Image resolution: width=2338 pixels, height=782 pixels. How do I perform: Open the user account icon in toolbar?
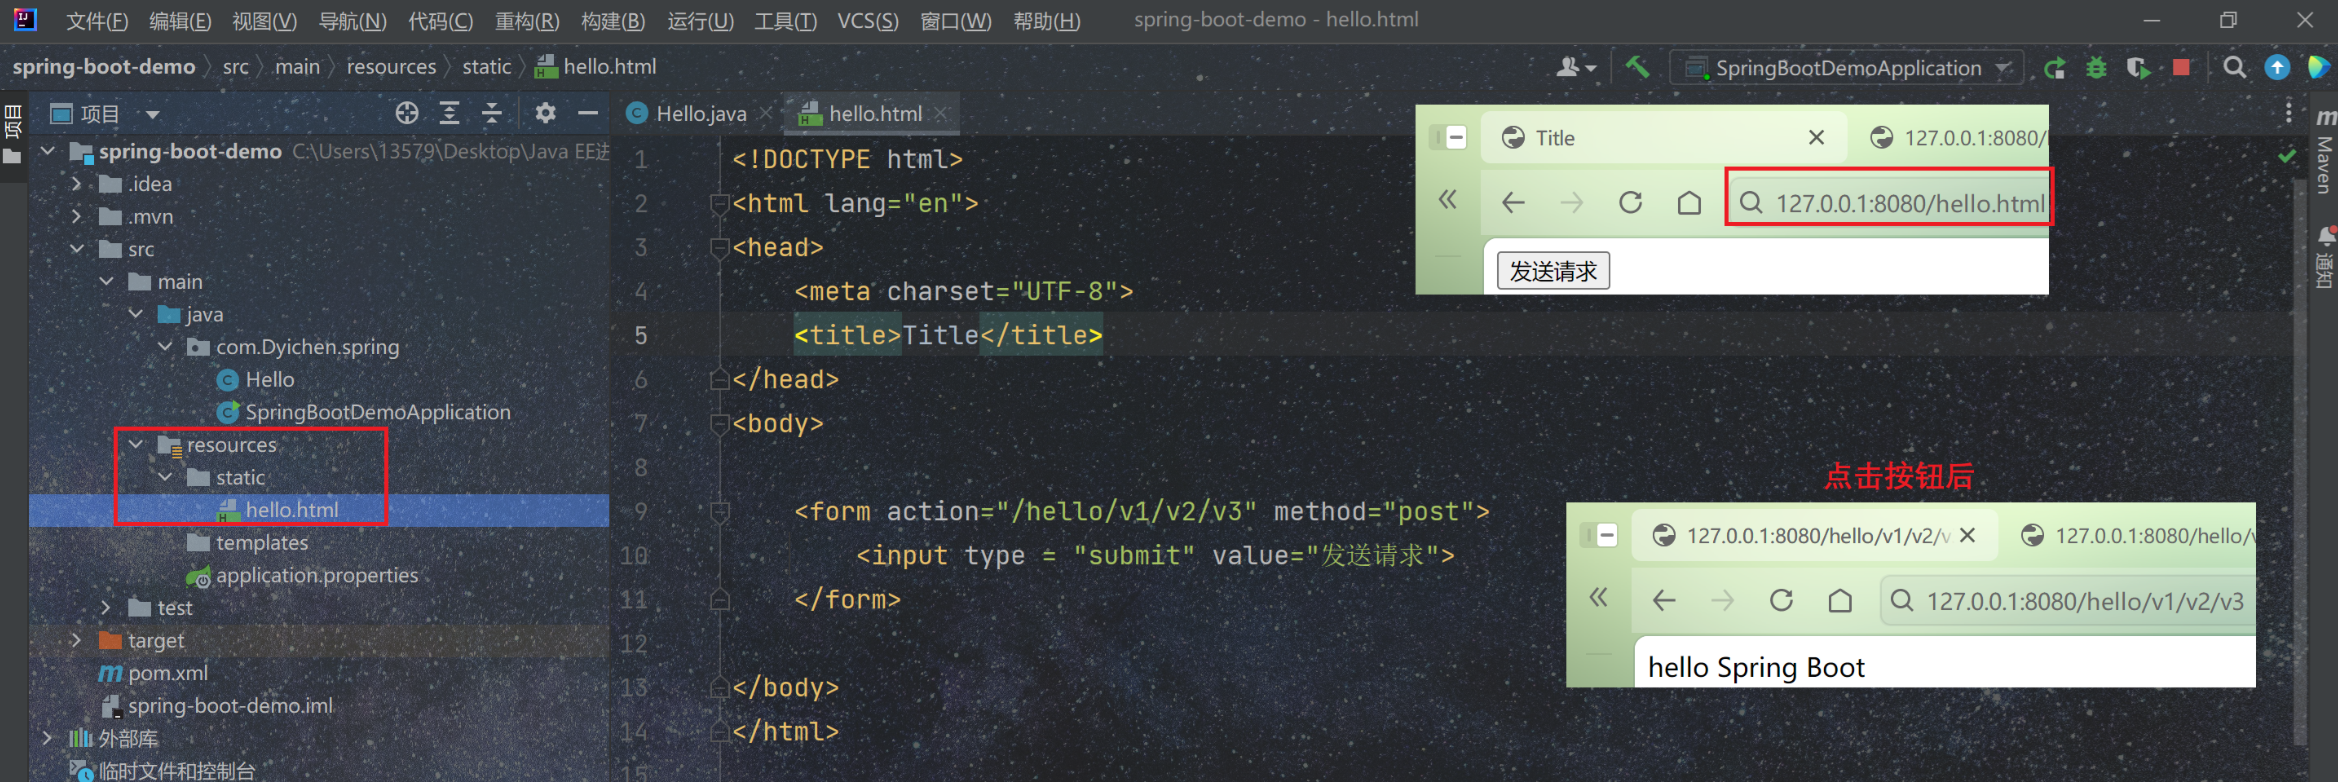click(1576, 67)
